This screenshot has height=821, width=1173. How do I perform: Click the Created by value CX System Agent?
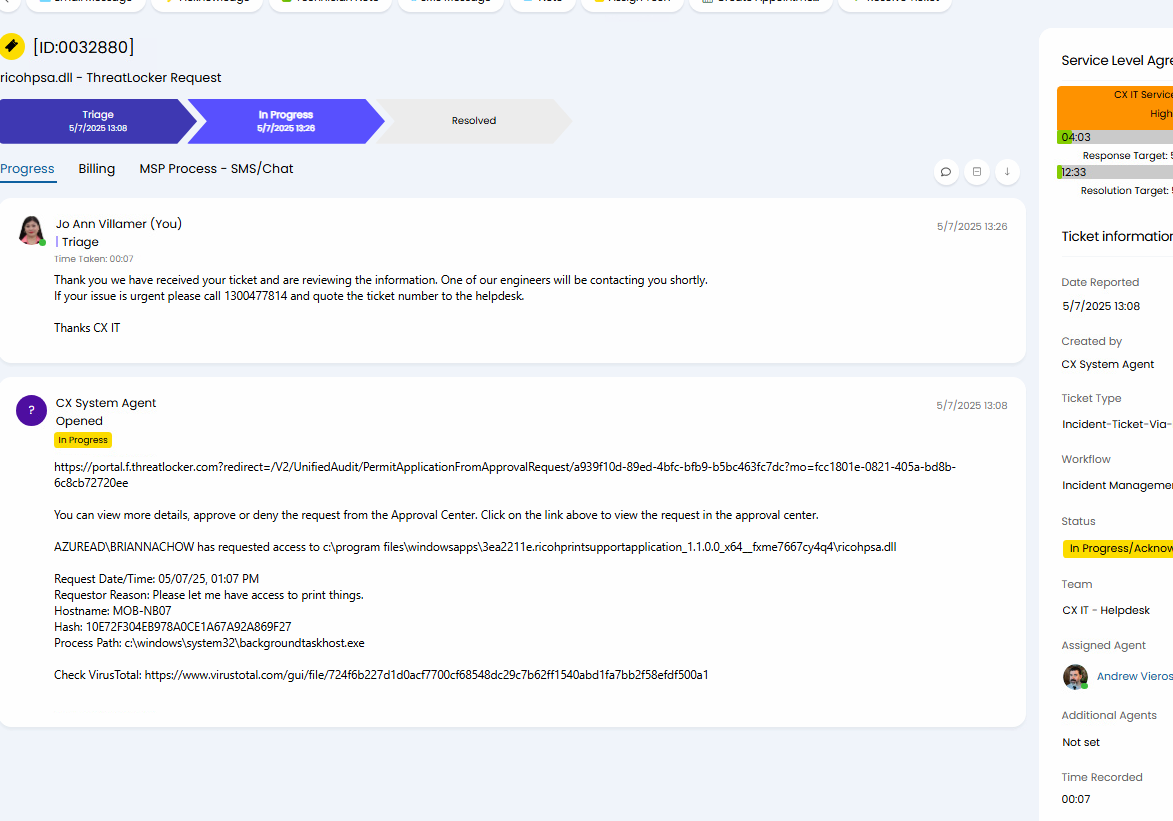point(1108,364)
